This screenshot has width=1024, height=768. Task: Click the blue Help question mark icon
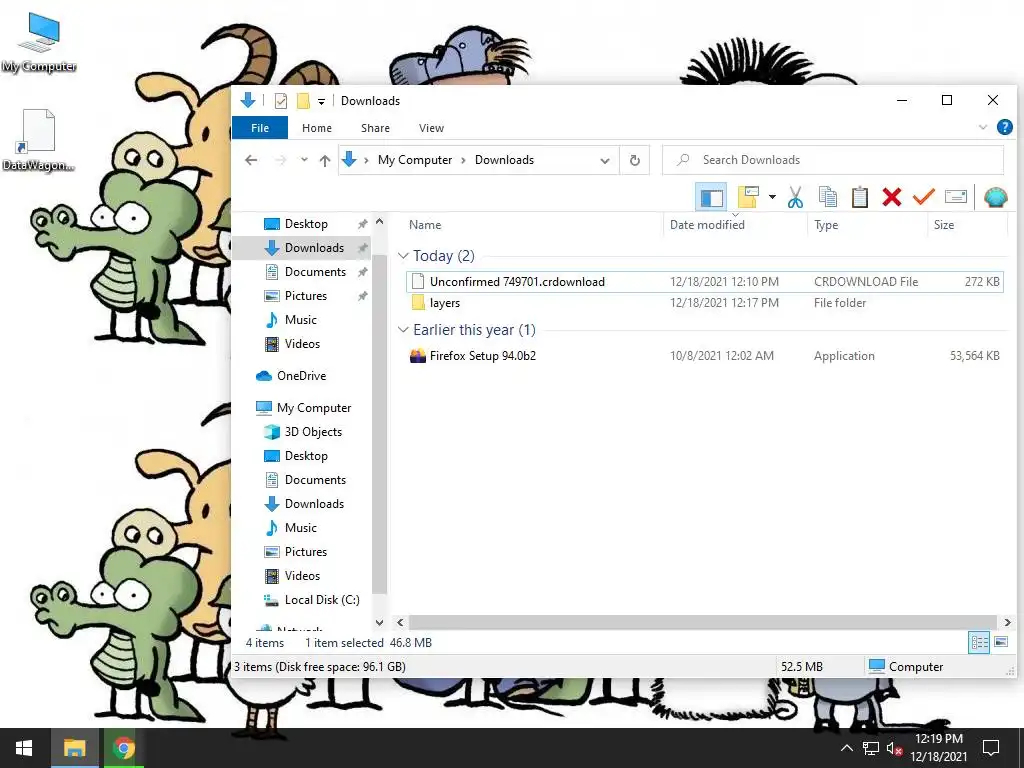(x=1004, y=127)
